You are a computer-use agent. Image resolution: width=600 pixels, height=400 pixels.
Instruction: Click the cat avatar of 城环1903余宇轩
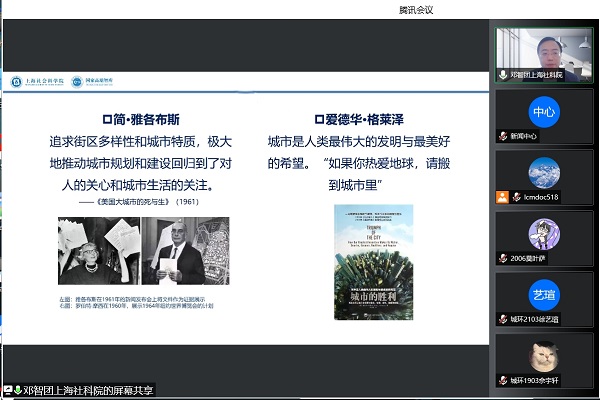point(544,355)
